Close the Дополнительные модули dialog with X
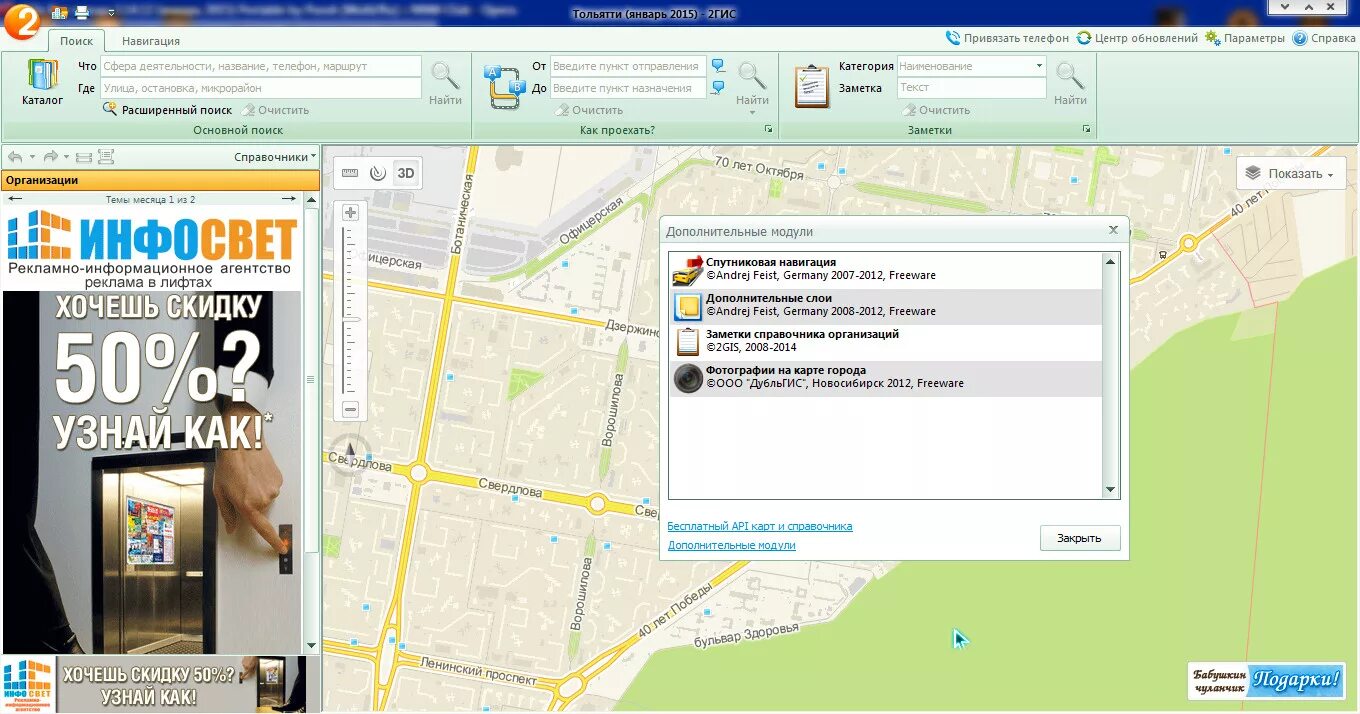The image size is (1360, 714). click(x=1113, y=229)
